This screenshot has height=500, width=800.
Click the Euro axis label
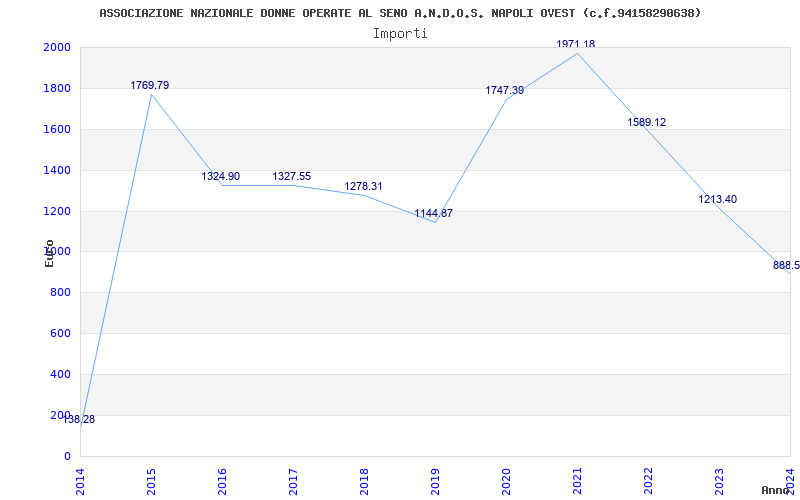(49, 253)
